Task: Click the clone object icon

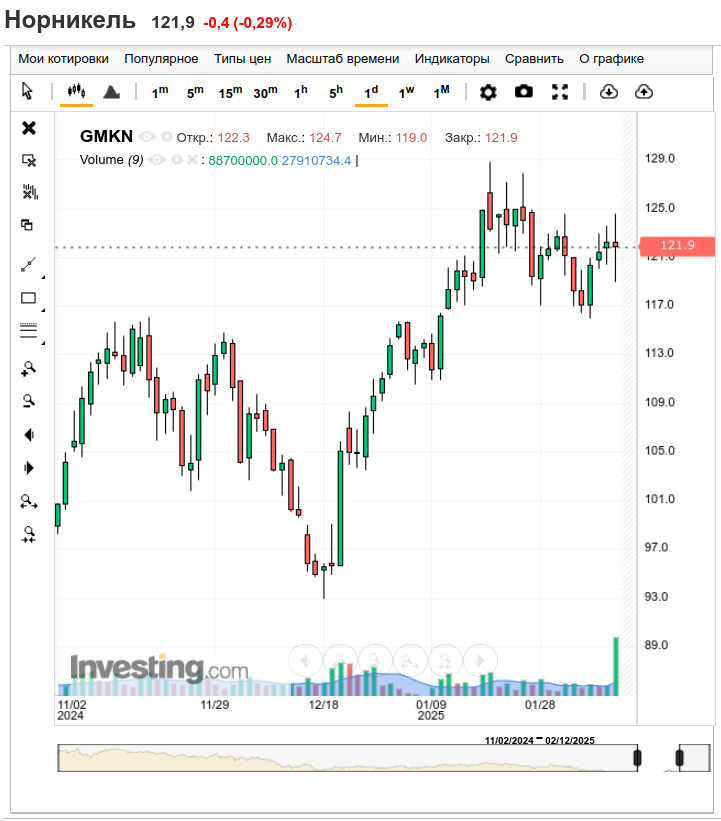Action: pyautogui.click(x=27, y=225)
